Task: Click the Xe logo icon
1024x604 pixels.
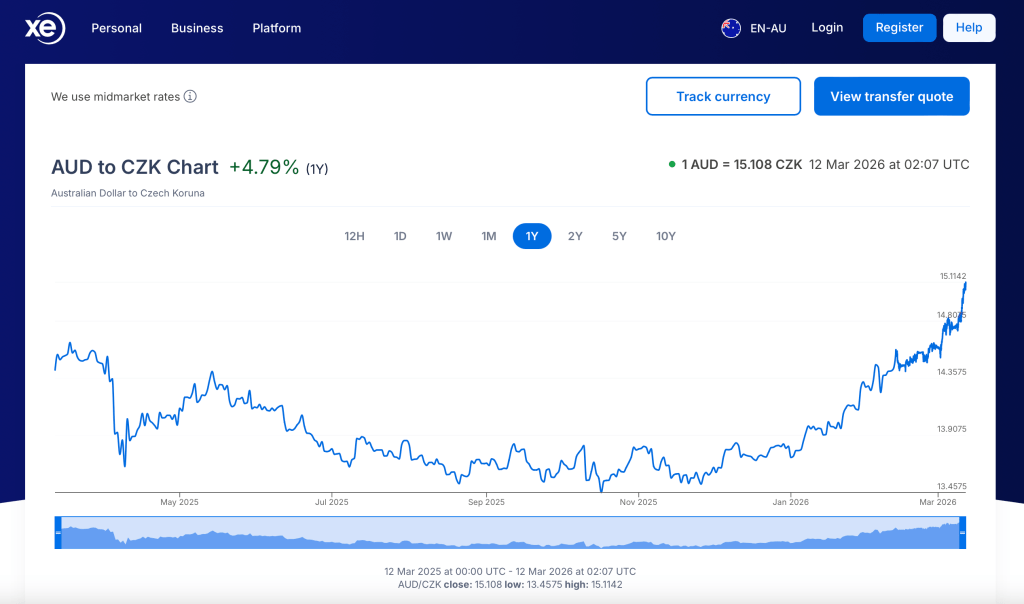Action: (45, 28)
